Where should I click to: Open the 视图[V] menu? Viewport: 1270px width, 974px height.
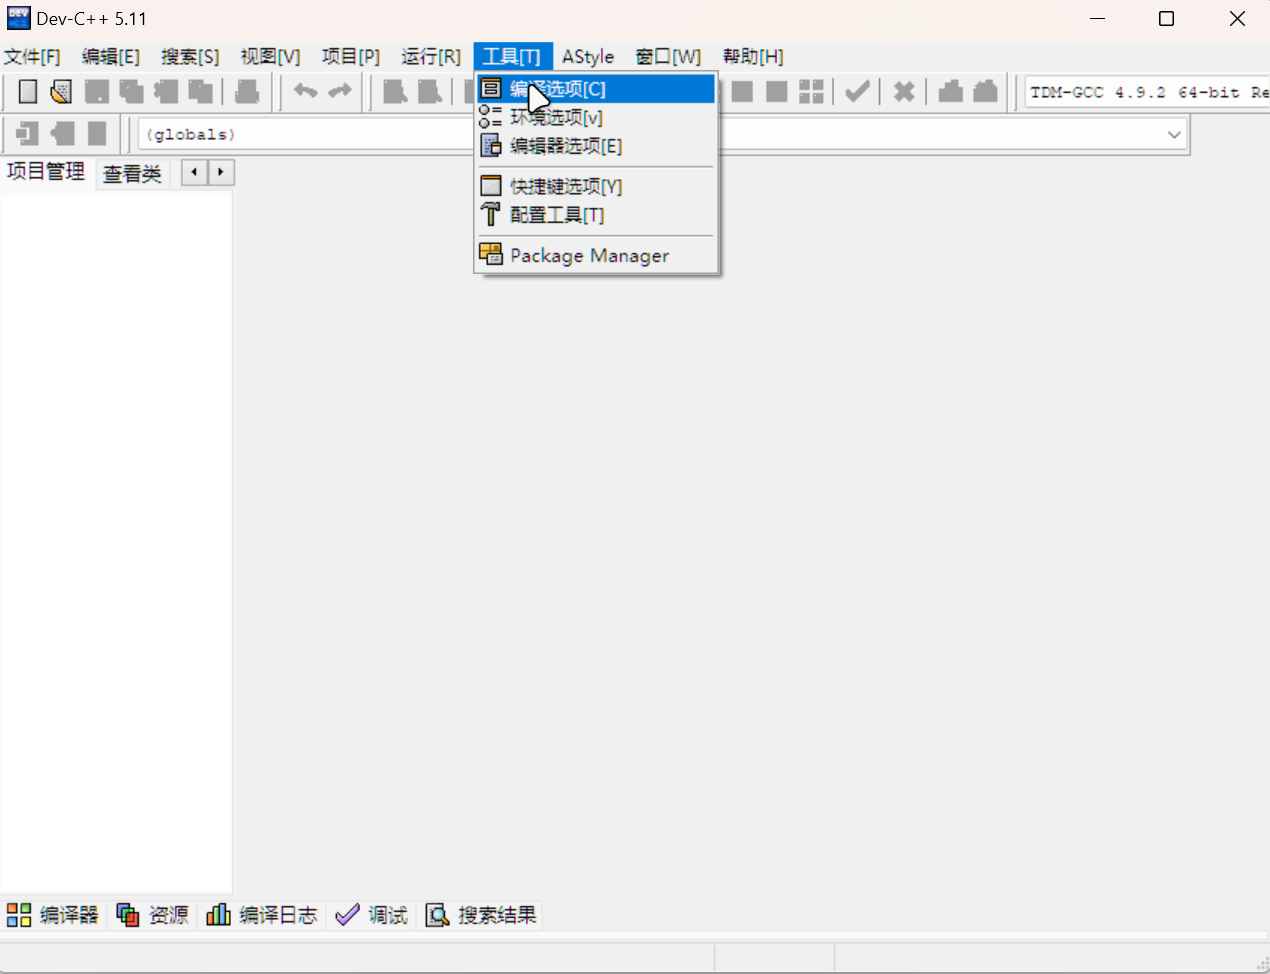(270, 57)
